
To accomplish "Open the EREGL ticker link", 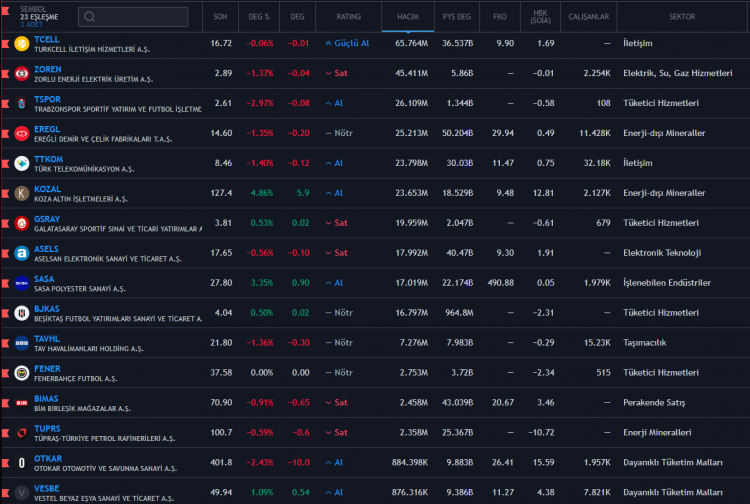I will coord(47,129).
